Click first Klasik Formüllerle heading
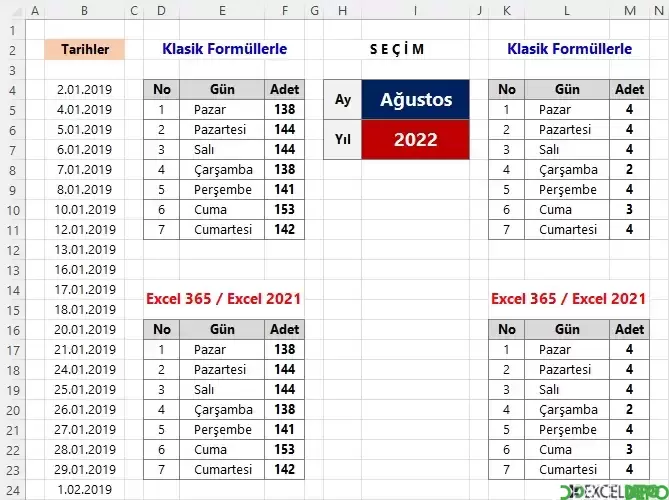The image size is (669, 500). click(224, 49)
